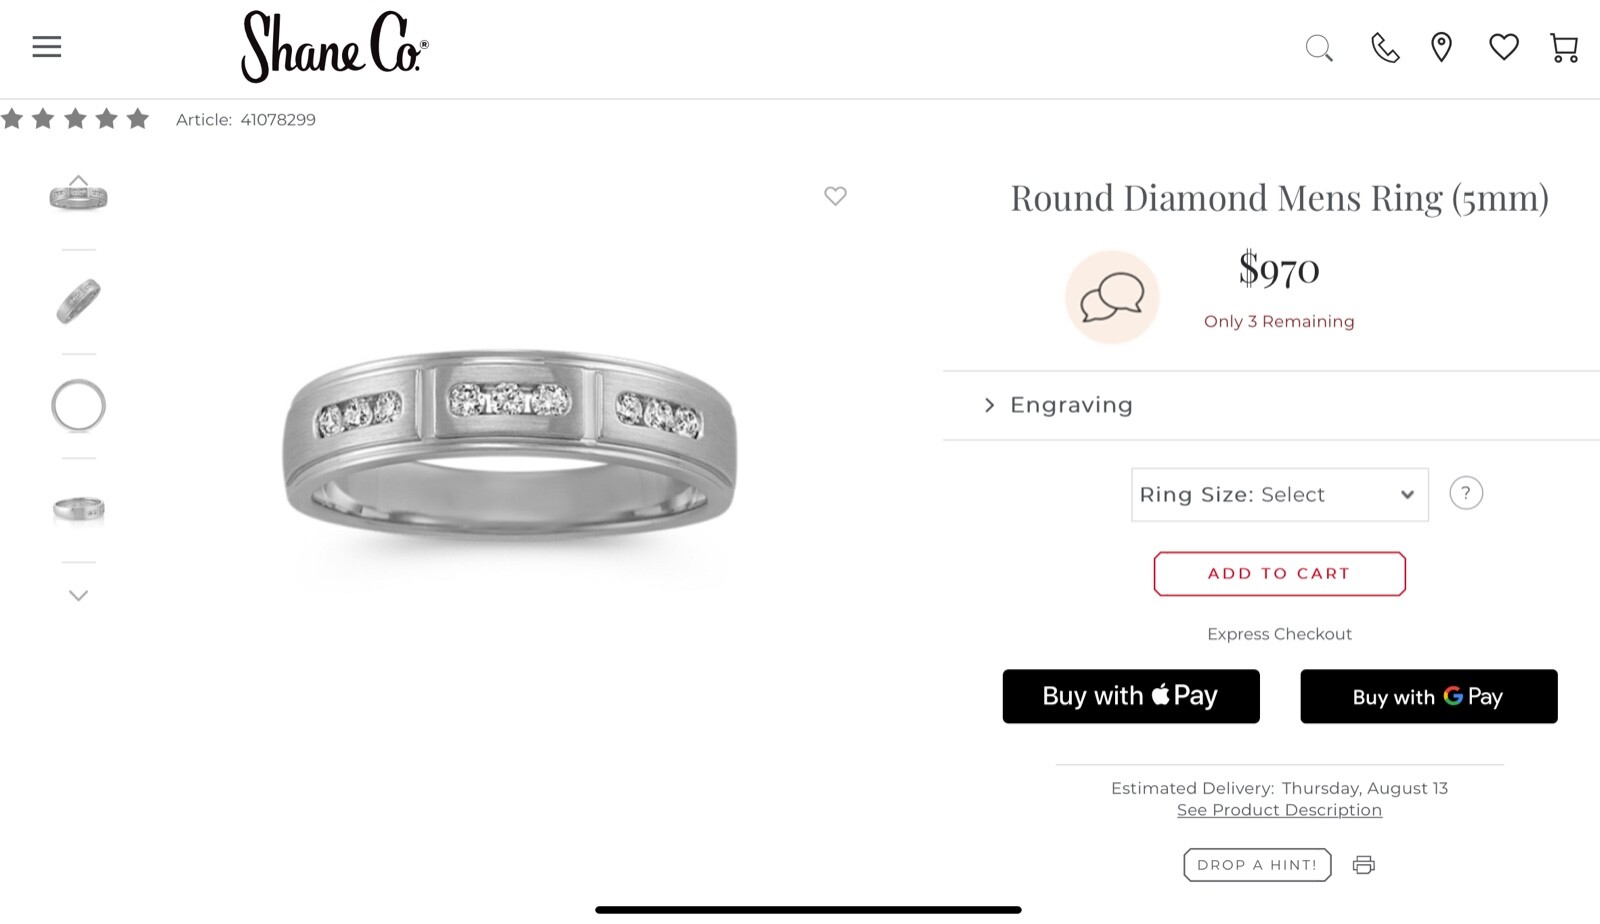Viewport: 1600px width, 924px height.
Task: Open the store locator pin icon
Action: [x=1441, y=47]
